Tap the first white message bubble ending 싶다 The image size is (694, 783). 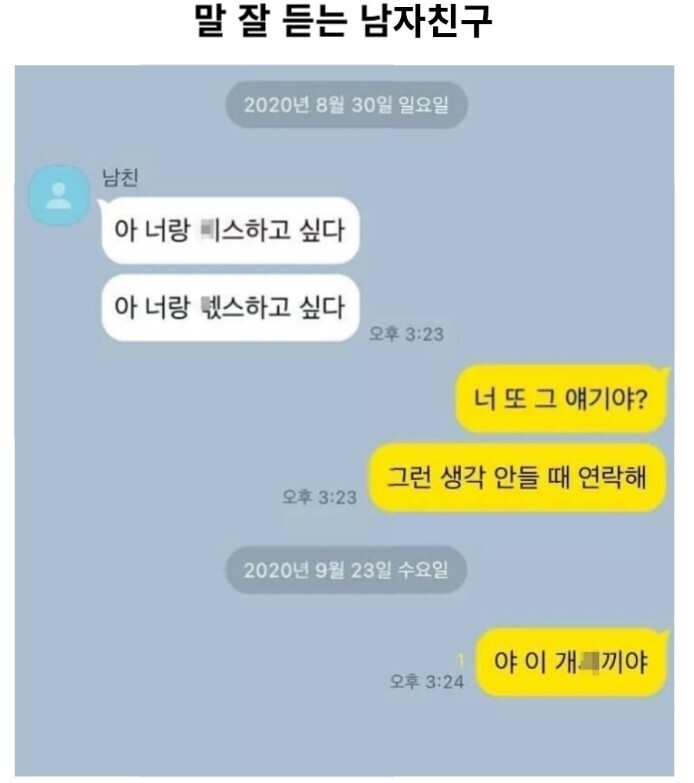tap(230, 230)
